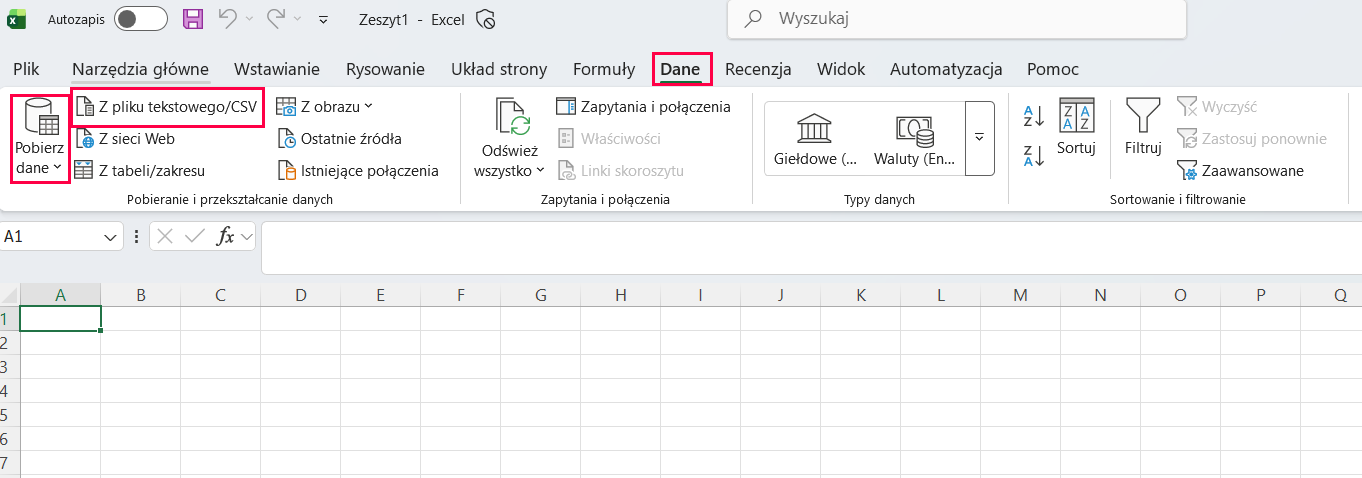Viewport: 1362px width, 478px height.
Task: Click the Sort A to Z icon
Action: (1033, 116)
